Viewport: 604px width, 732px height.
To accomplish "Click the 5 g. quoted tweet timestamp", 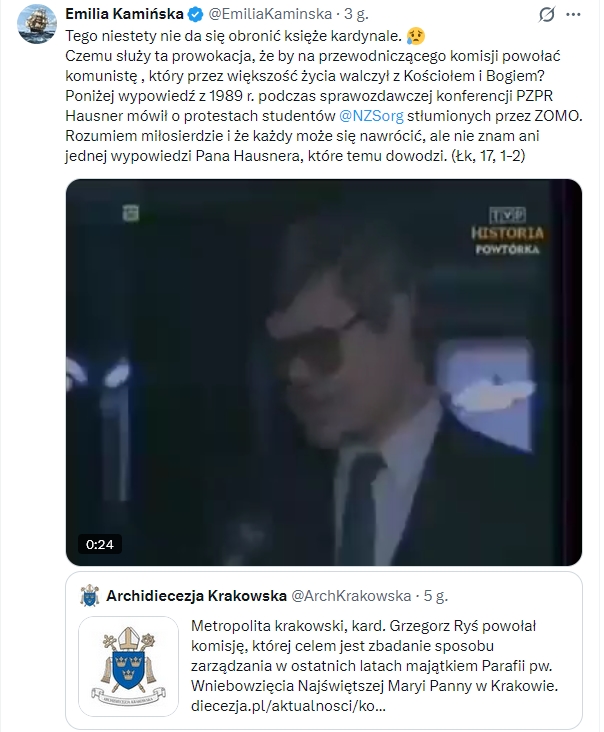I will click(x=435, y=596).
